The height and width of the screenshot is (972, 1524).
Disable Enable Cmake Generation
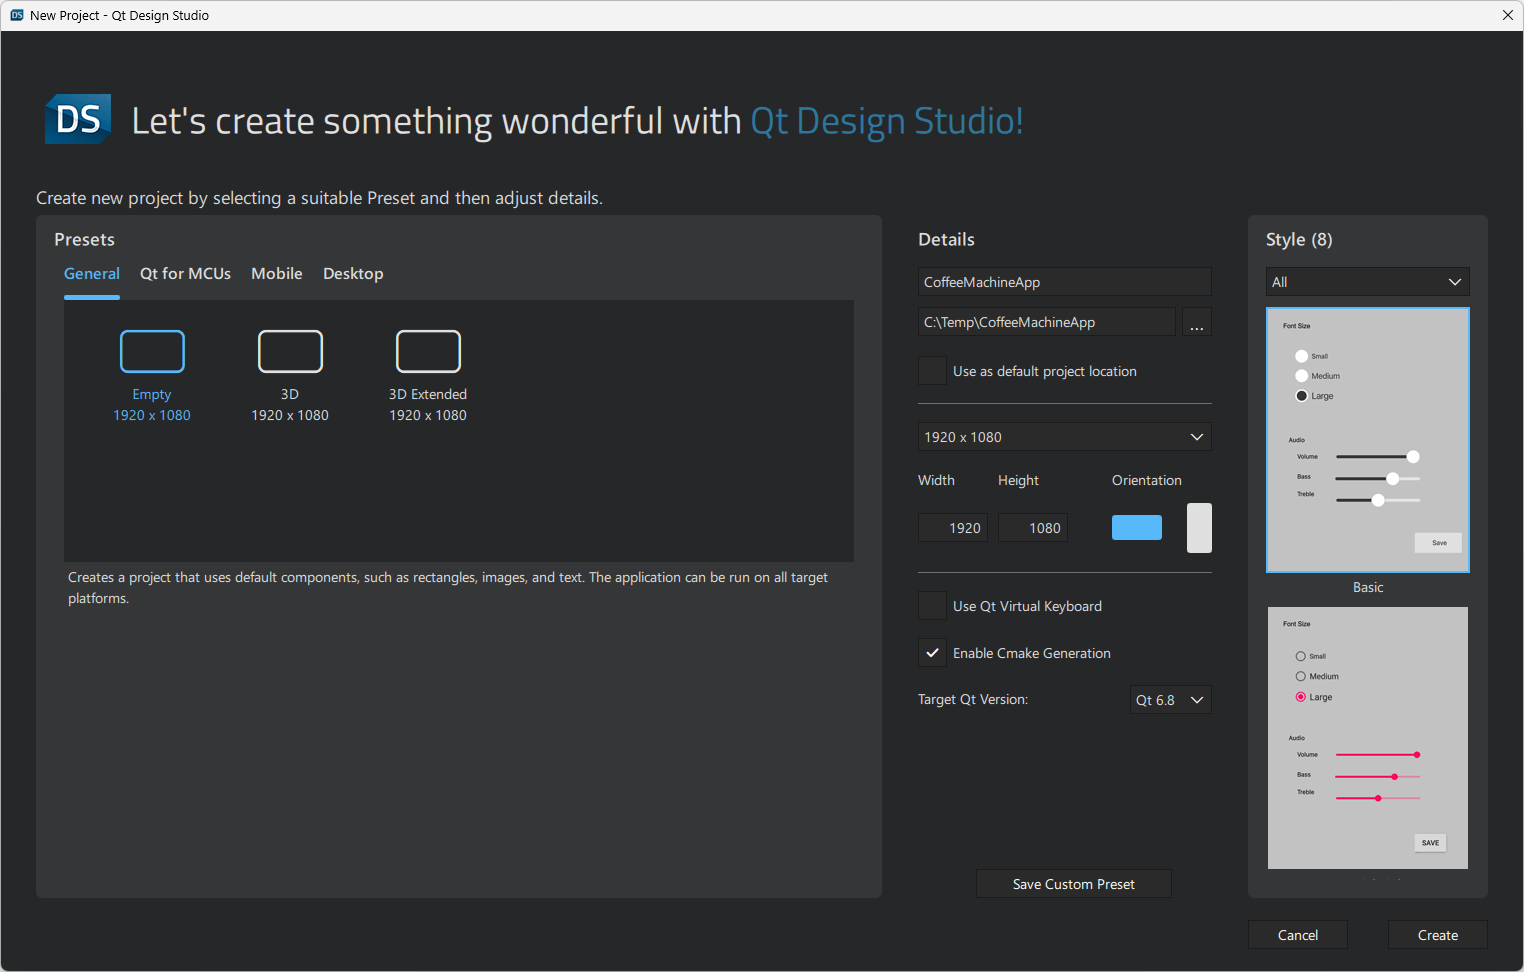point(931,652)
